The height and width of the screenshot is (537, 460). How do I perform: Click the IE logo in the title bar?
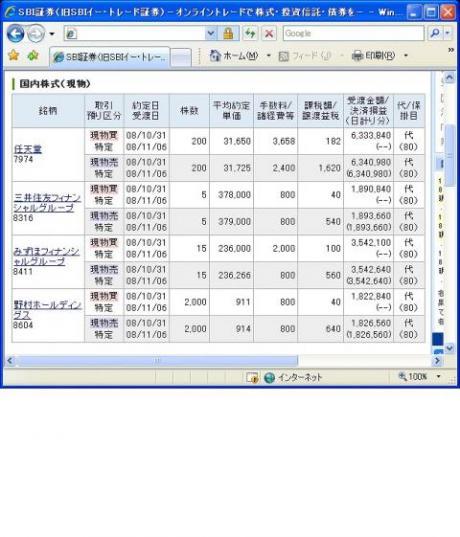(10, 12)
